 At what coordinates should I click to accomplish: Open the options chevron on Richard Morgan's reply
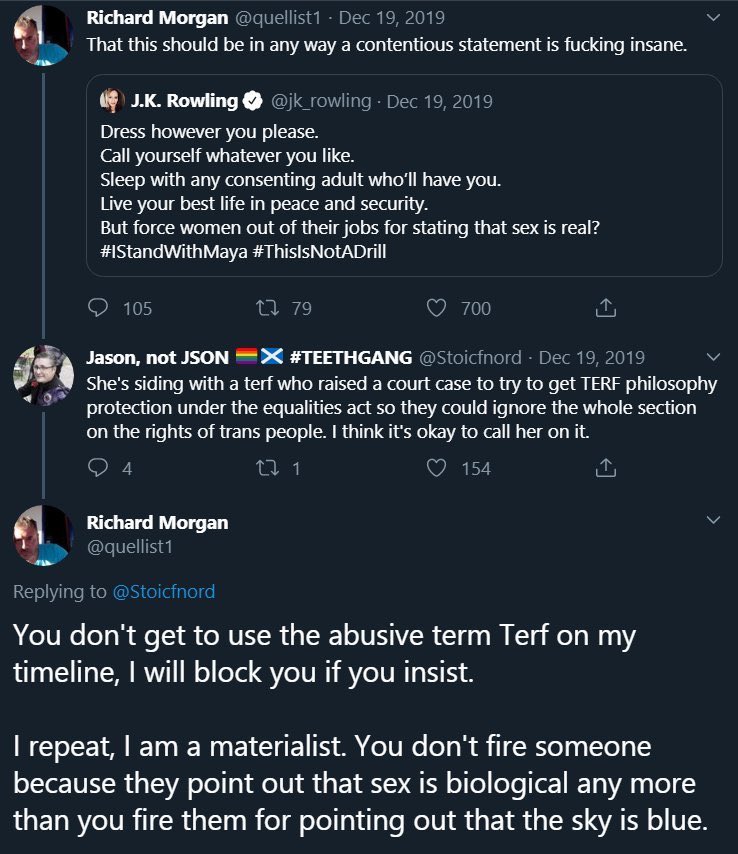(x=713, y=520)
